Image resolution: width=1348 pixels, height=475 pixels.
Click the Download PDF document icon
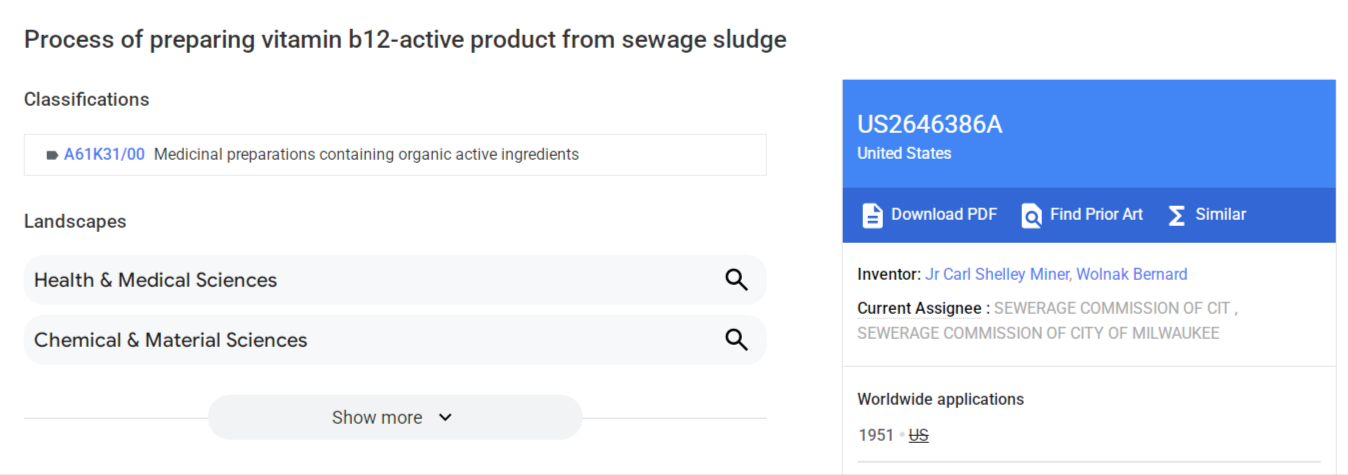coord(872,215)
